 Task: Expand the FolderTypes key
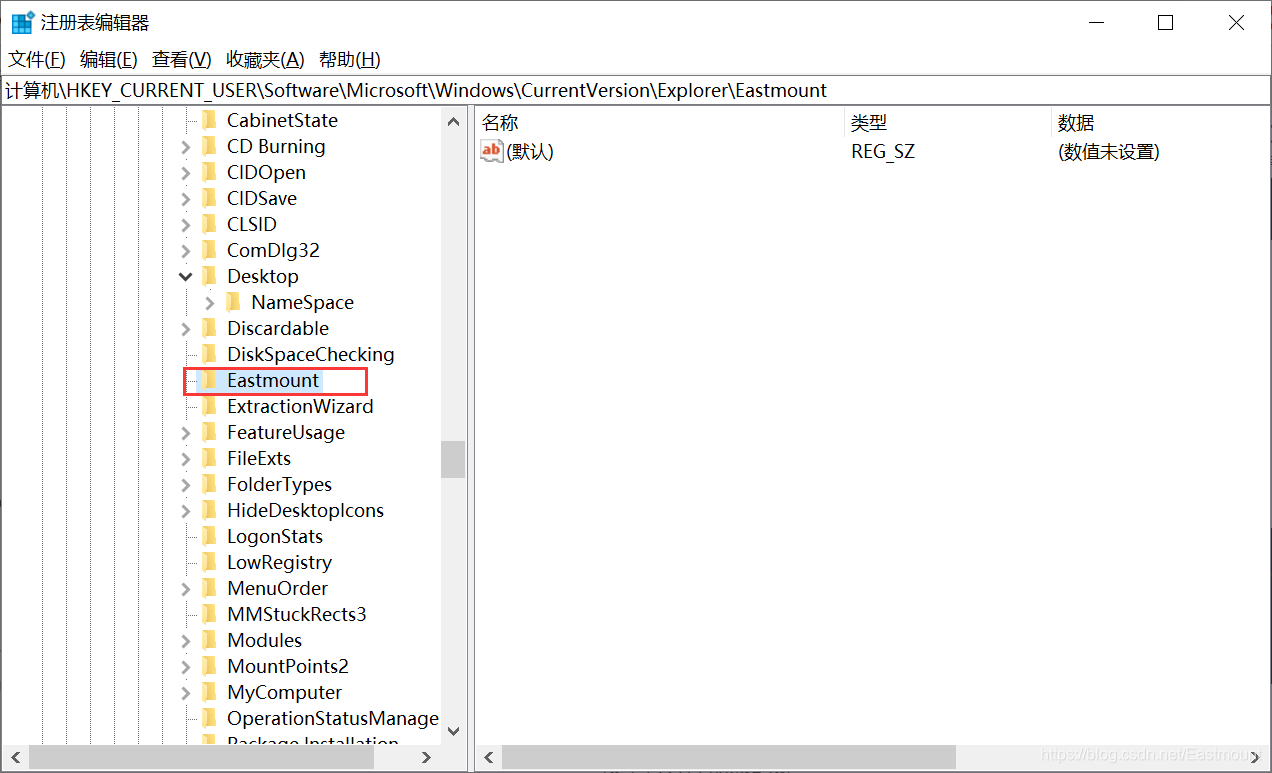185,485
